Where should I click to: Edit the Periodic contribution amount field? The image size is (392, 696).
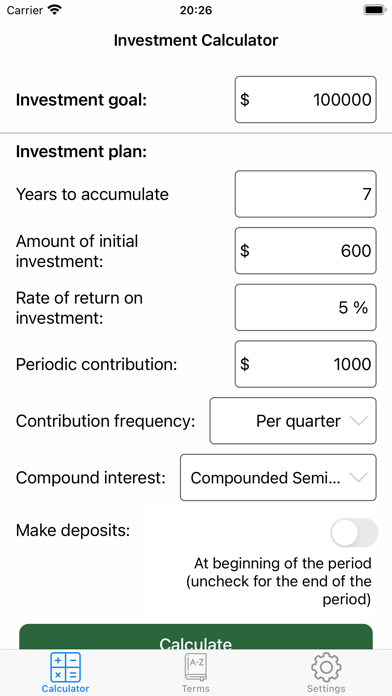tap(305, 364)
